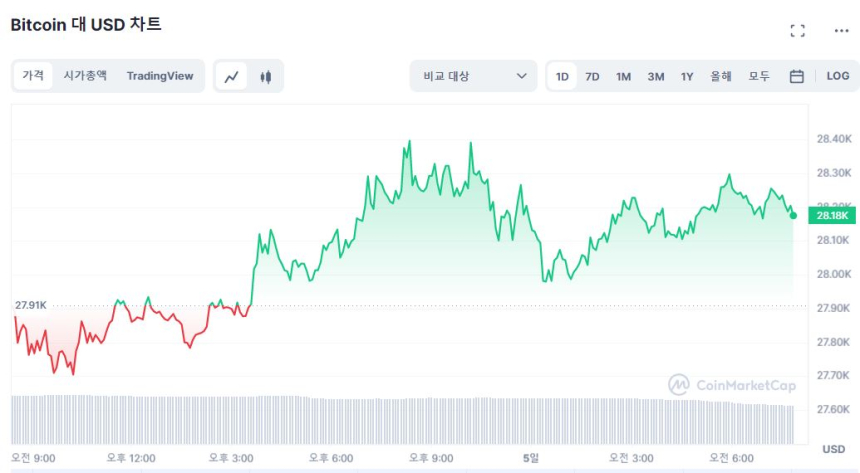Select the 올해 year-to-date range
The height and width of the screenshot is (473, 860).
720,76
